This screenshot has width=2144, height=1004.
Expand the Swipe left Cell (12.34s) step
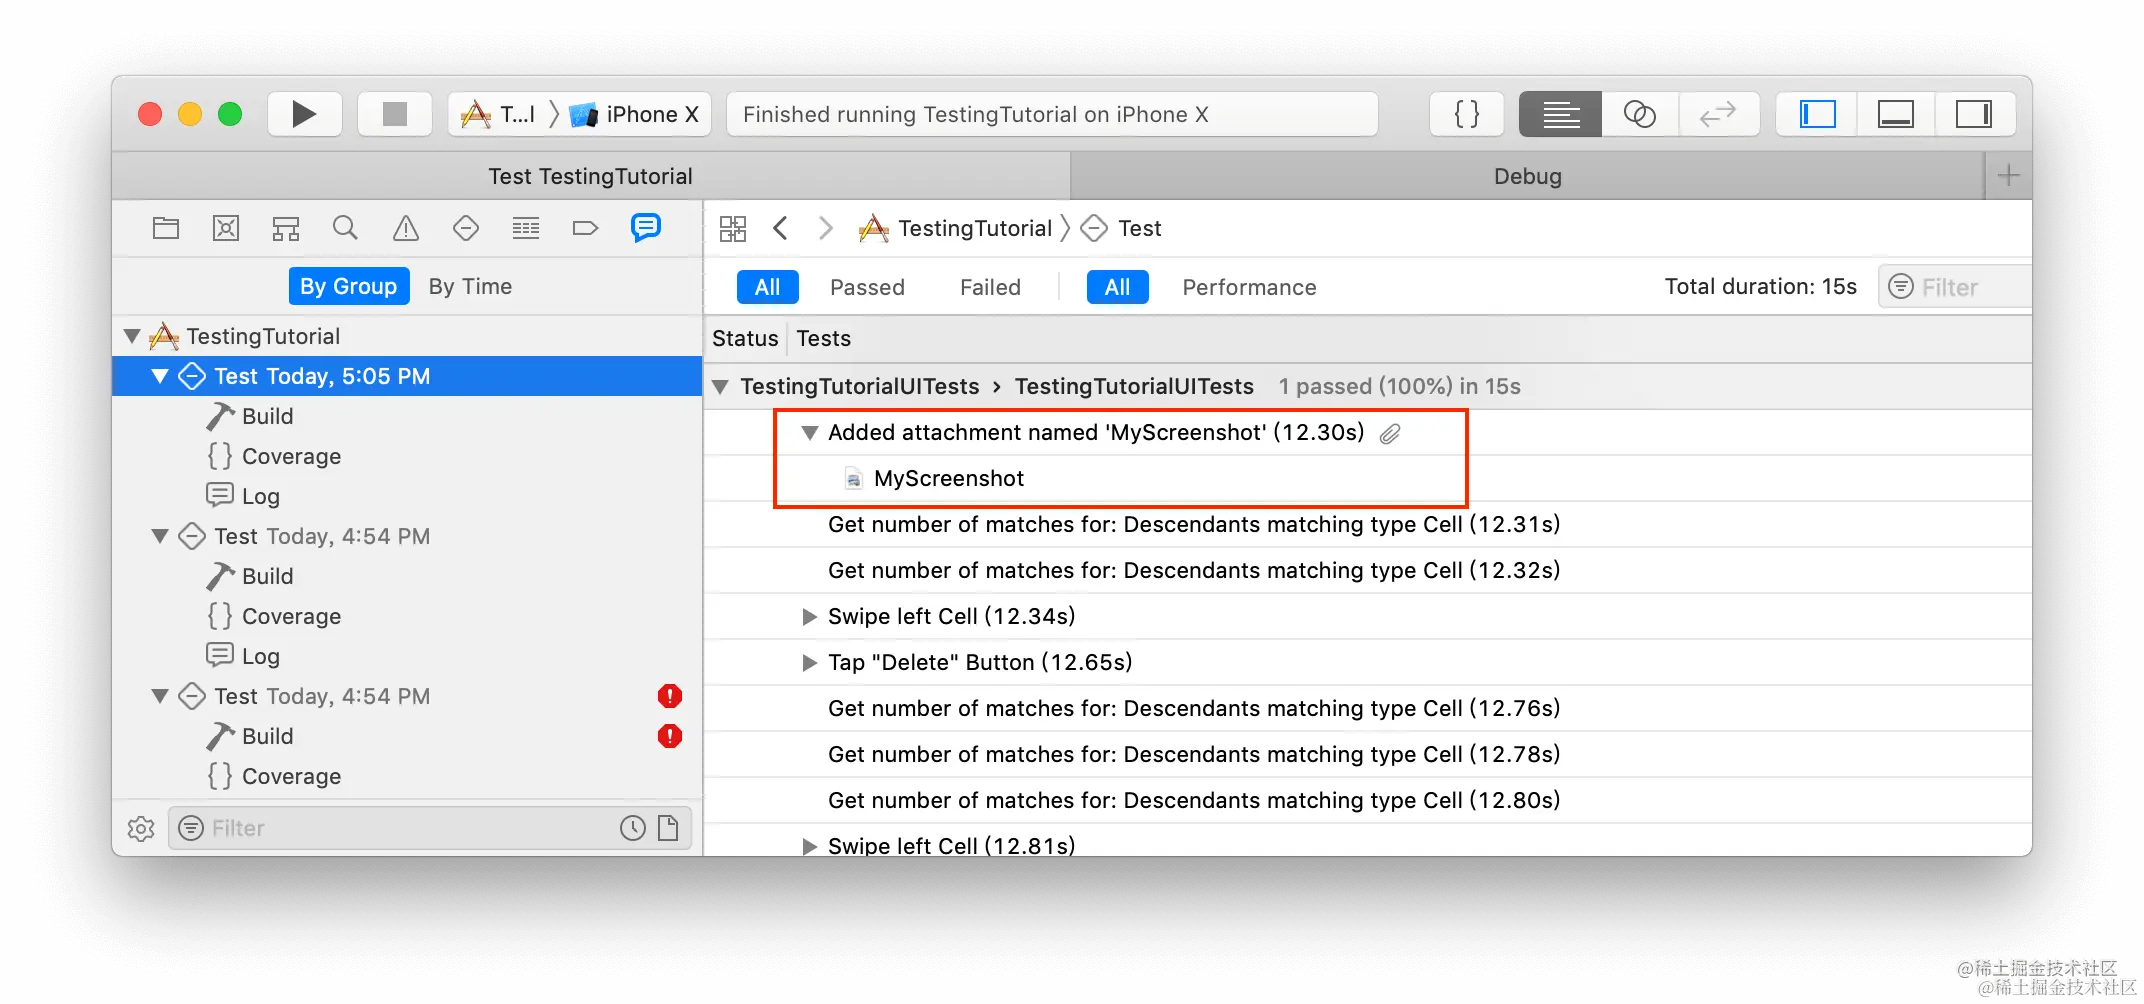click(810, 616)
